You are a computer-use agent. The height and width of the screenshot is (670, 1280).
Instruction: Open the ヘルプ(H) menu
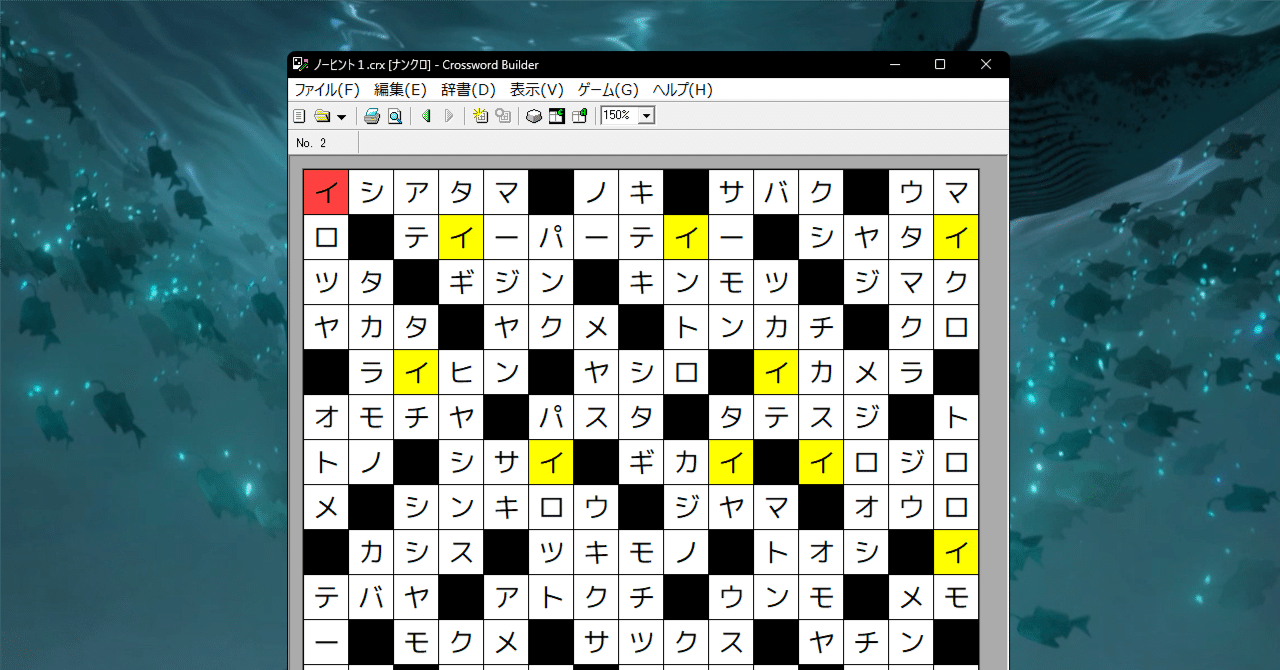684,90
